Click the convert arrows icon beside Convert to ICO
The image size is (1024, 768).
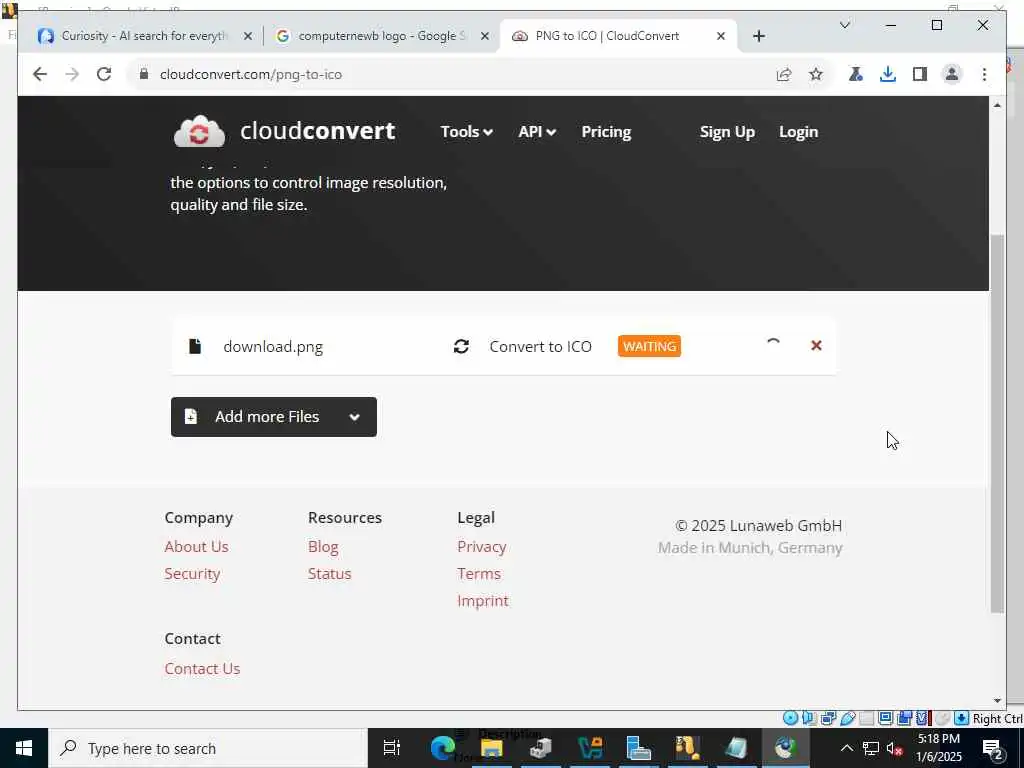[x=461, y=346]
